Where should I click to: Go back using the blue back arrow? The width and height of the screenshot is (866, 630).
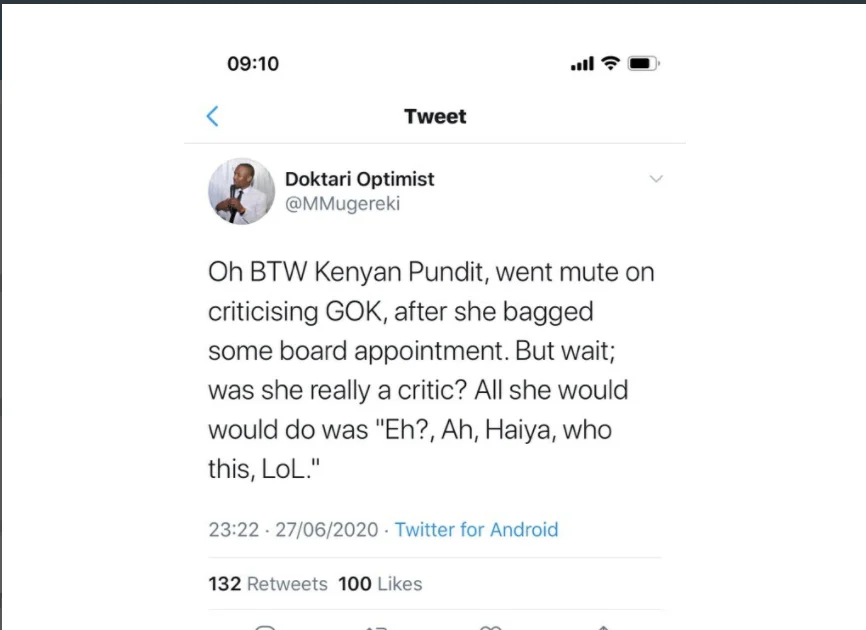(x=212, y=116)
